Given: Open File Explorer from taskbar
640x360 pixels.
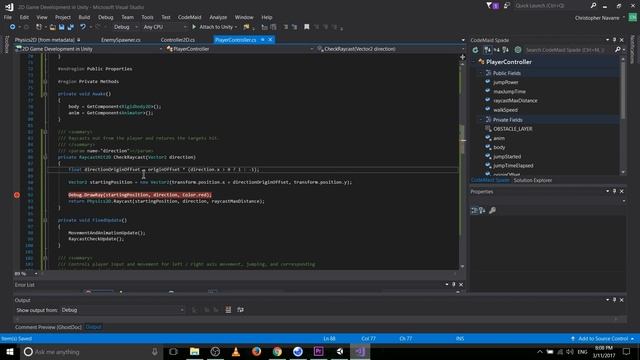Looking at the screenshot, I should (x=194, y=351).
